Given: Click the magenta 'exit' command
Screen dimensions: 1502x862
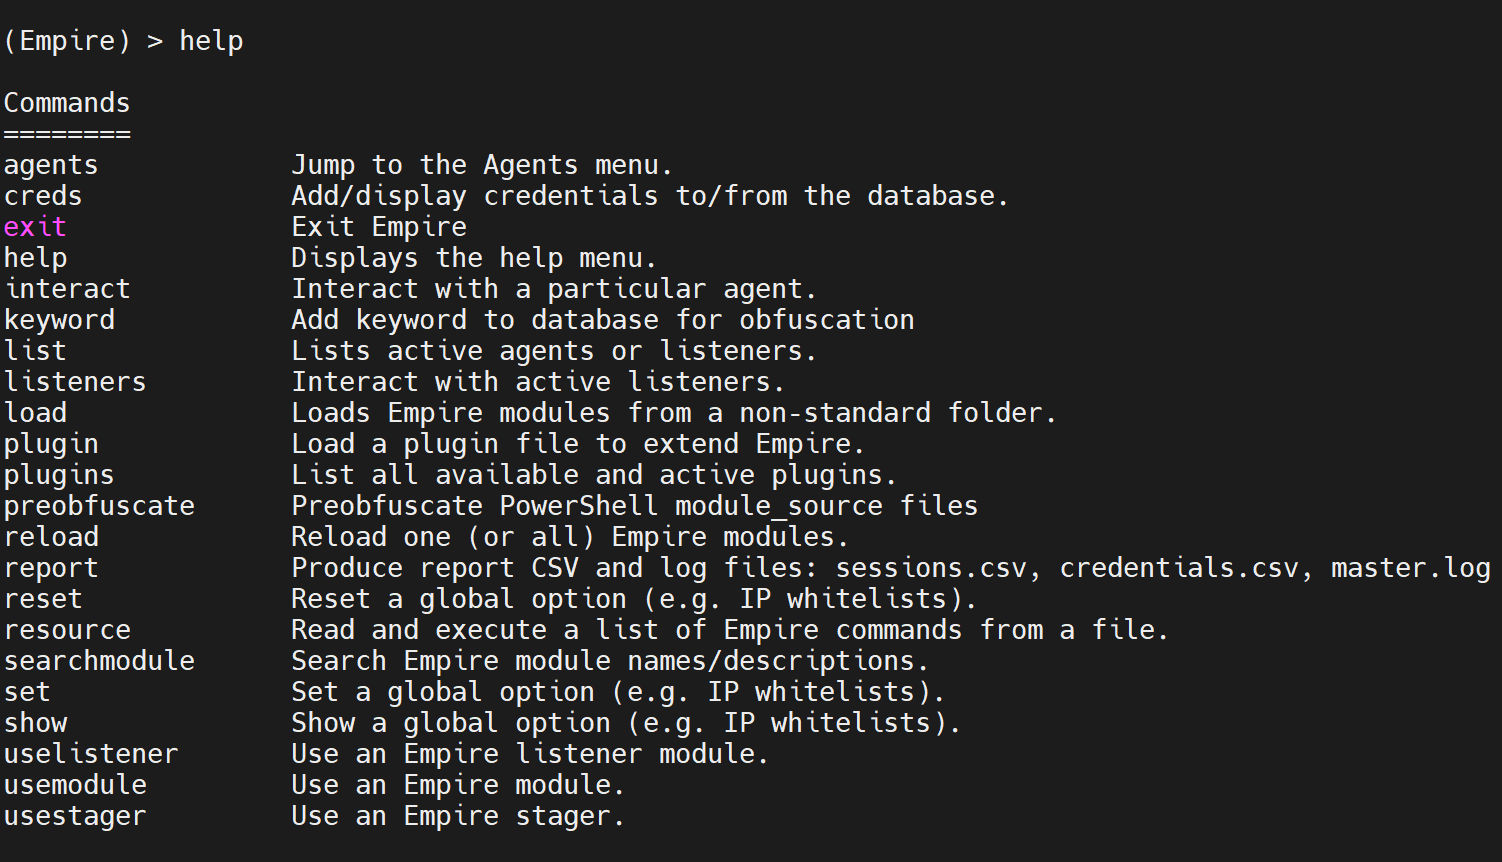Looking at the screenshot, I should coord(35,227).
